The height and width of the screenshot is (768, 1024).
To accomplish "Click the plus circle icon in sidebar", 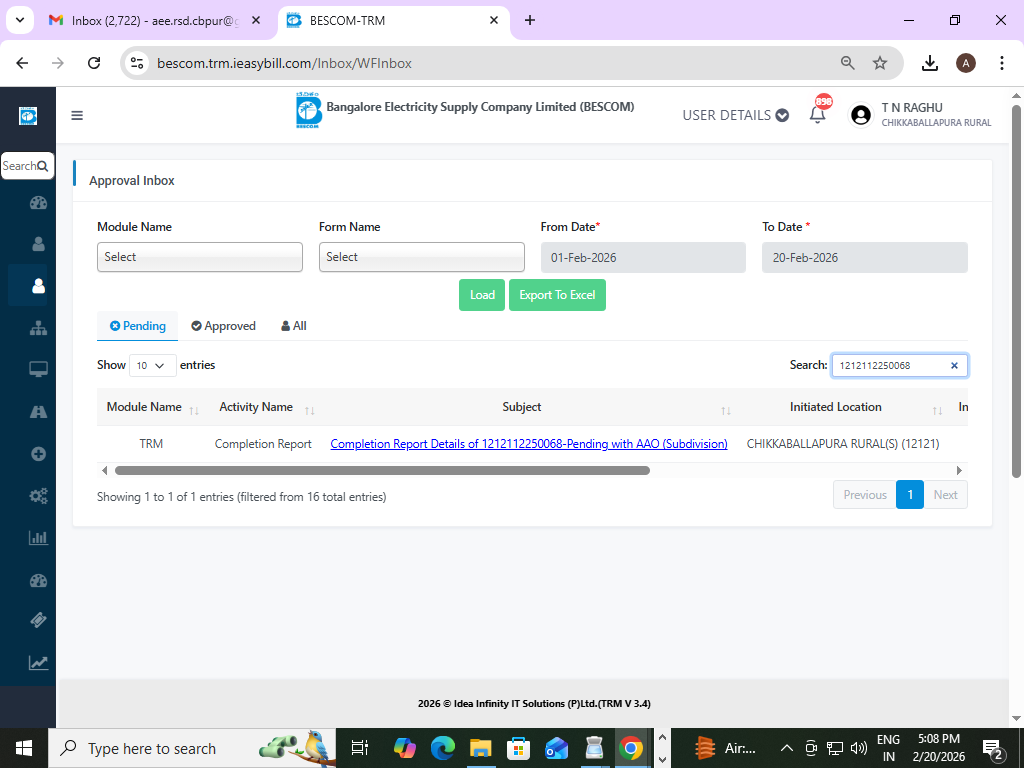I will (39, 454).
